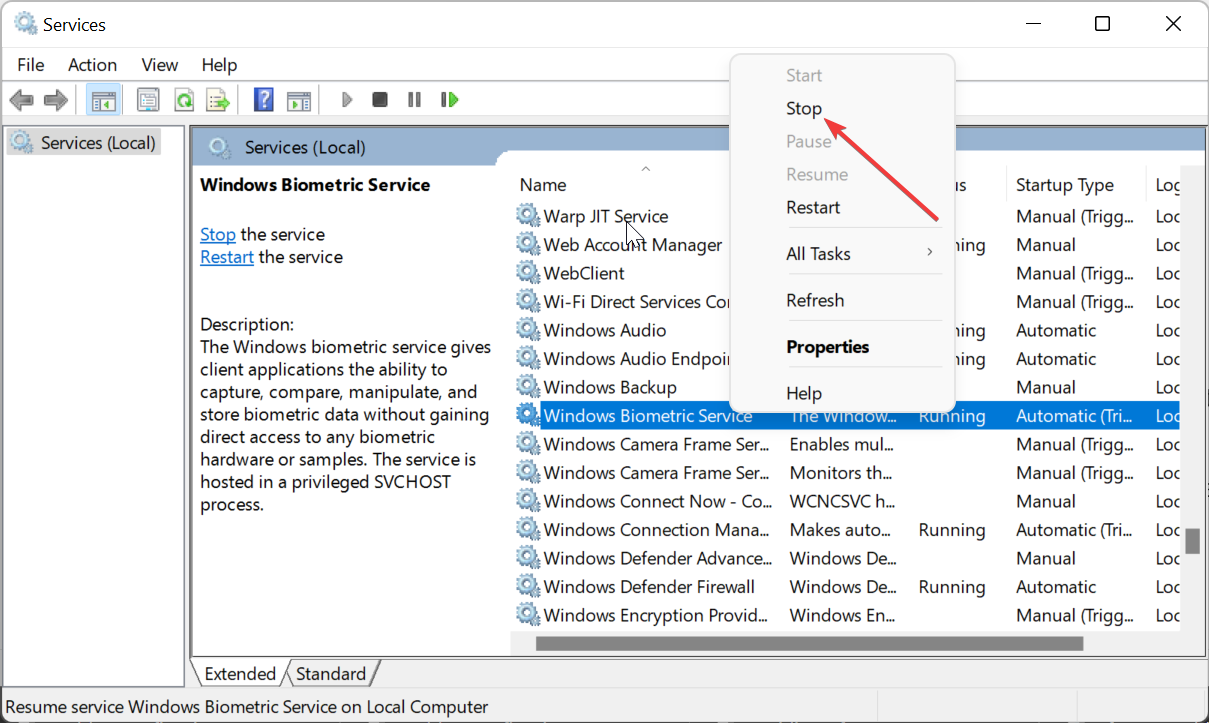Toggle the Show/Hide Action Pane icon

299,100
